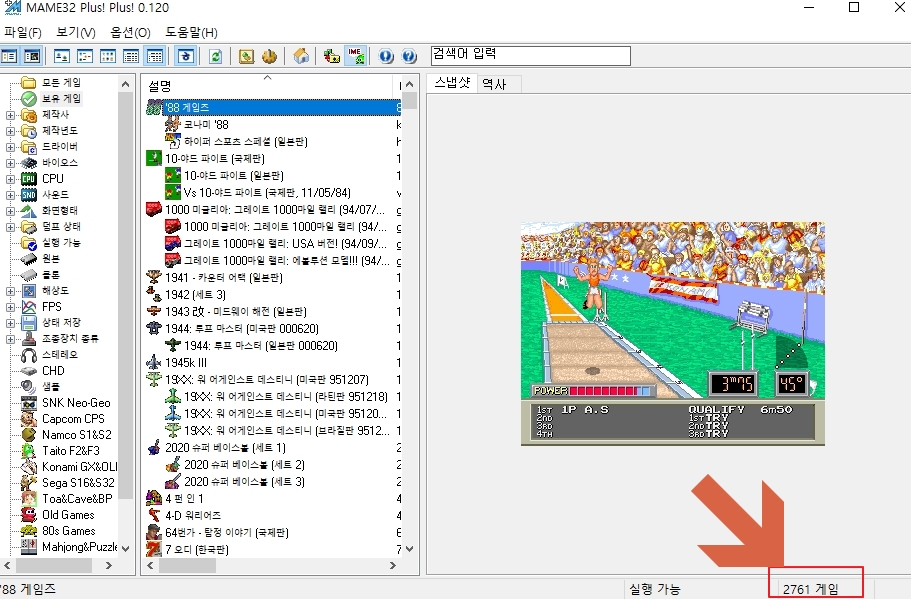Select the 모든 게임 folder
Viewport: 911px width, 599px height.
[x=61, y=83]
